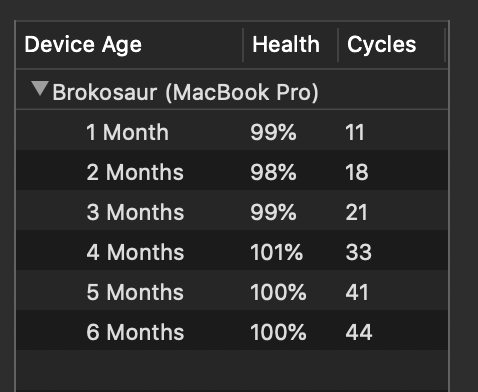The height and width of the screenshot is (392, 478).
Task: Click the 41 cycles value
Action: tap(357, 292)
